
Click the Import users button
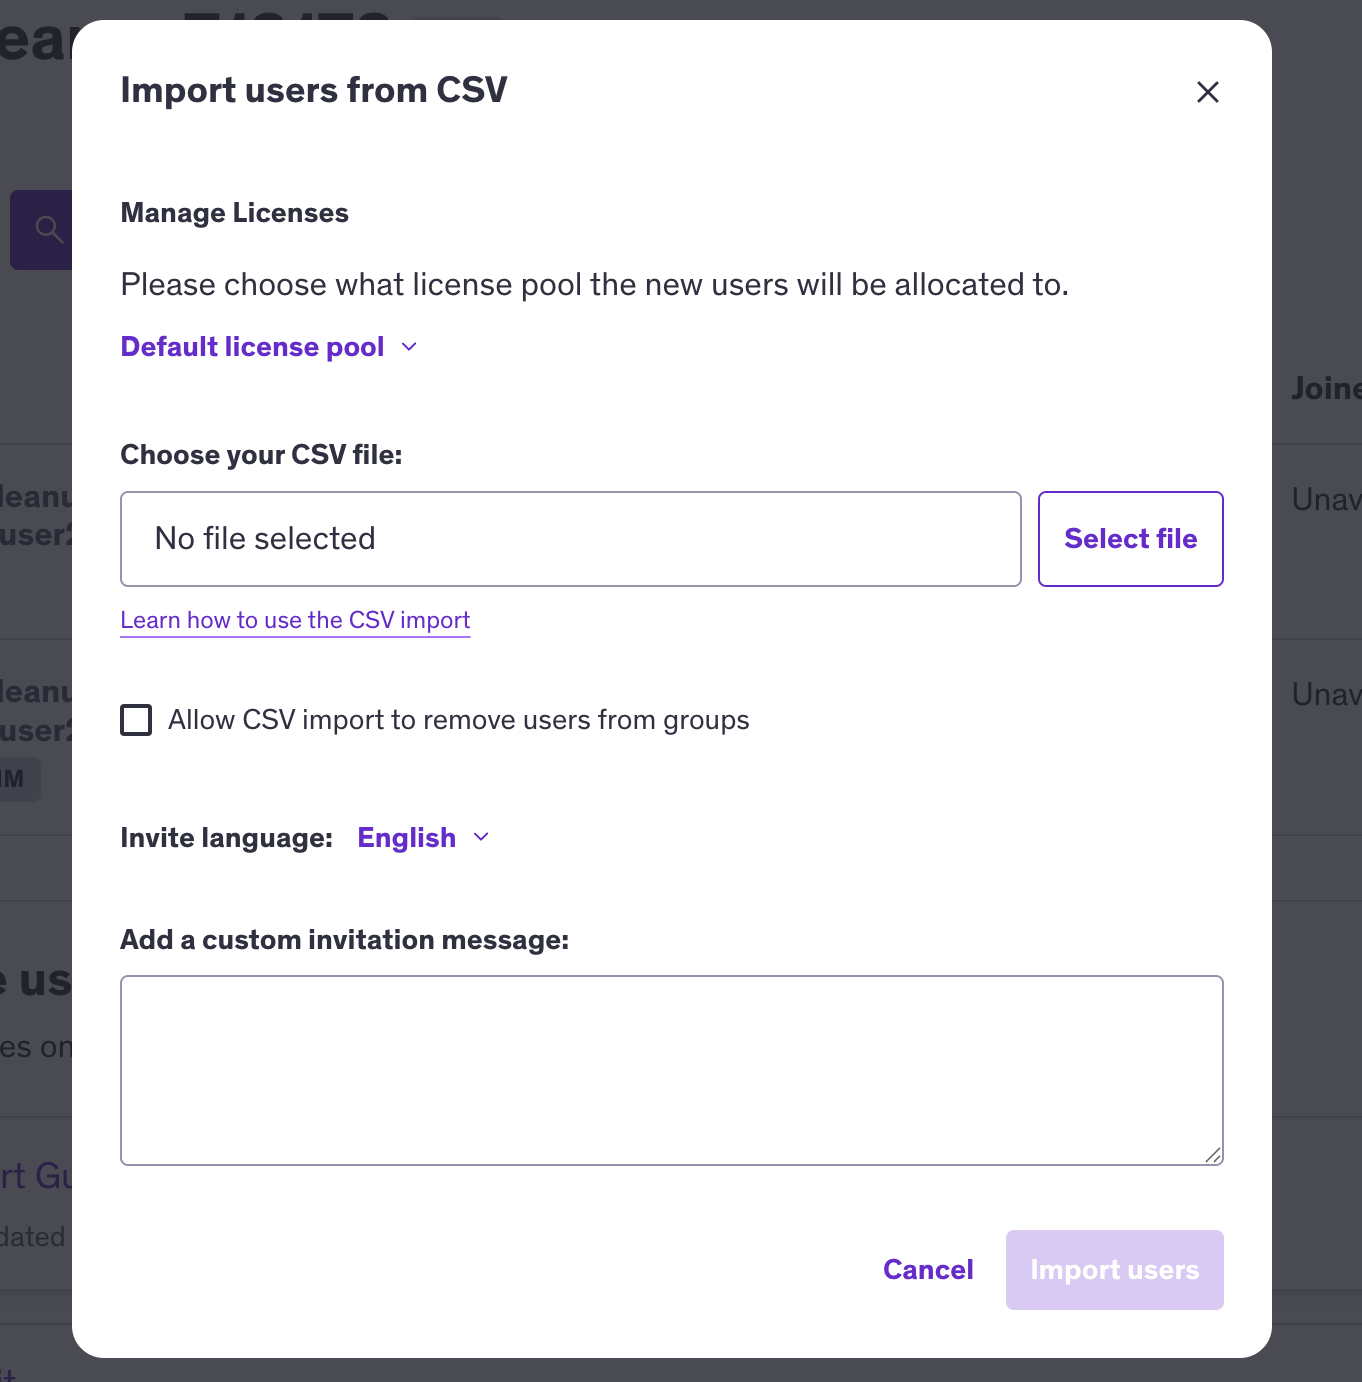[x=1114, y=1270]
